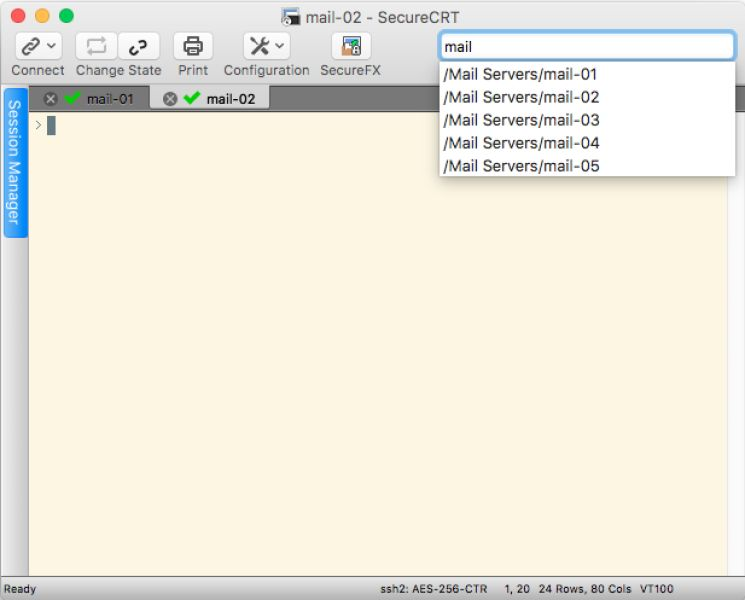
Task: Expand the Configuration dropdown arrow
Action: tap(280, 46)
